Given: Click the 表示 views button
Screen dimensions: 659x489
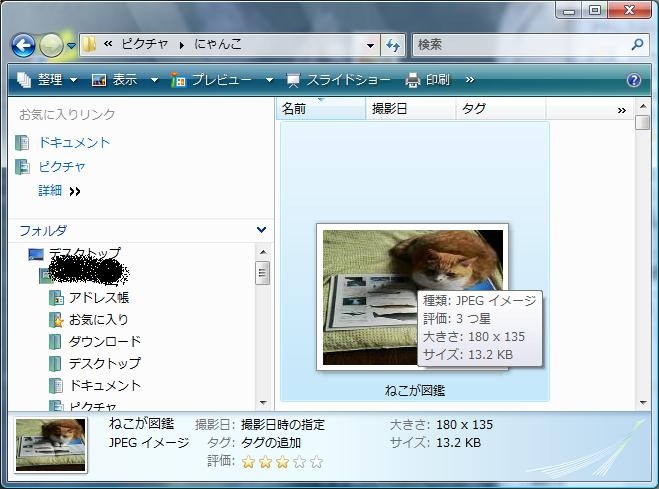Looking at the screenshot, I should click(115, 79).
